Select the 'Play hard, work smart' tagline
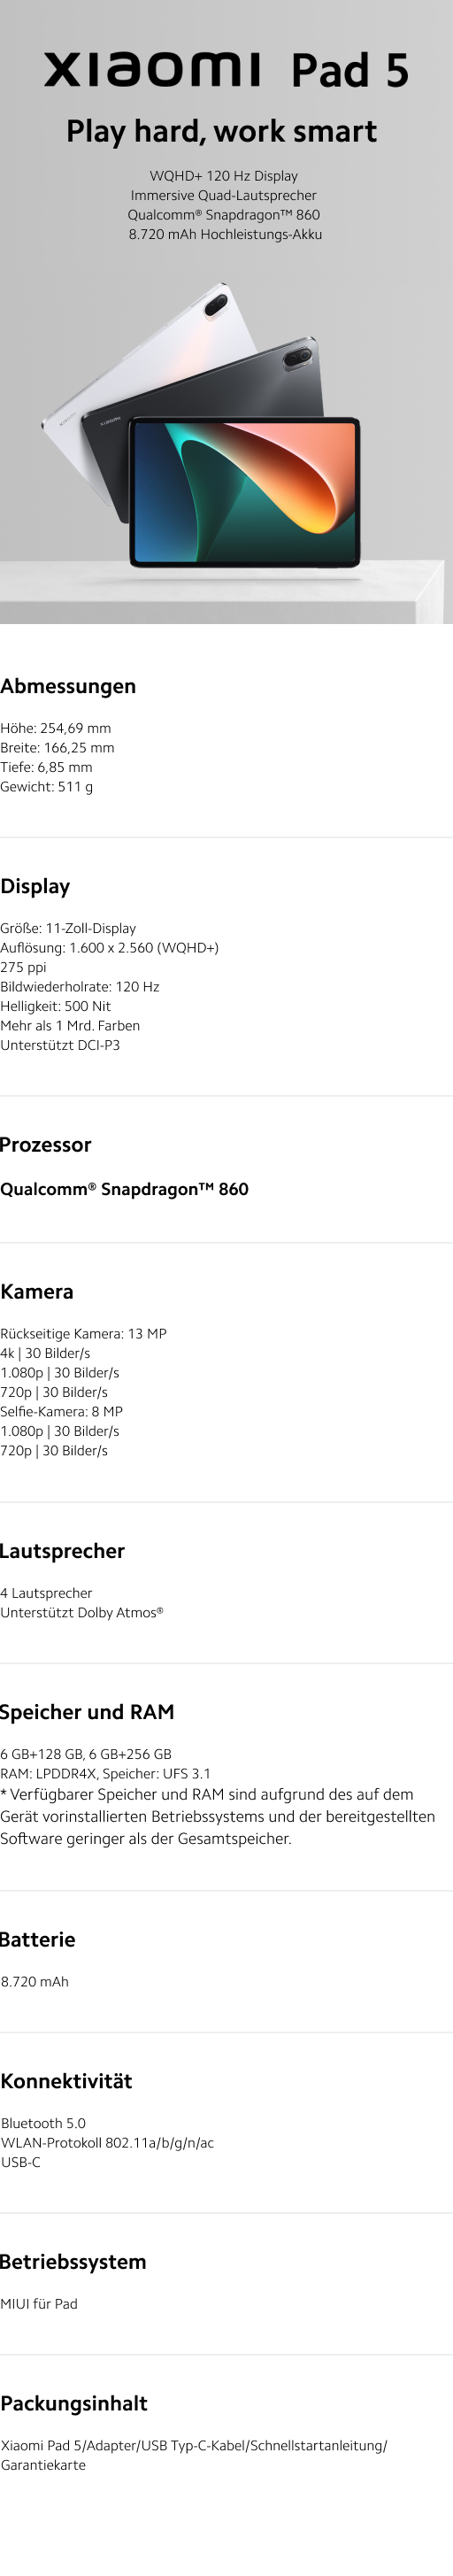The width and height of the screenshot is (453, 2576). (x=222, y=132)
